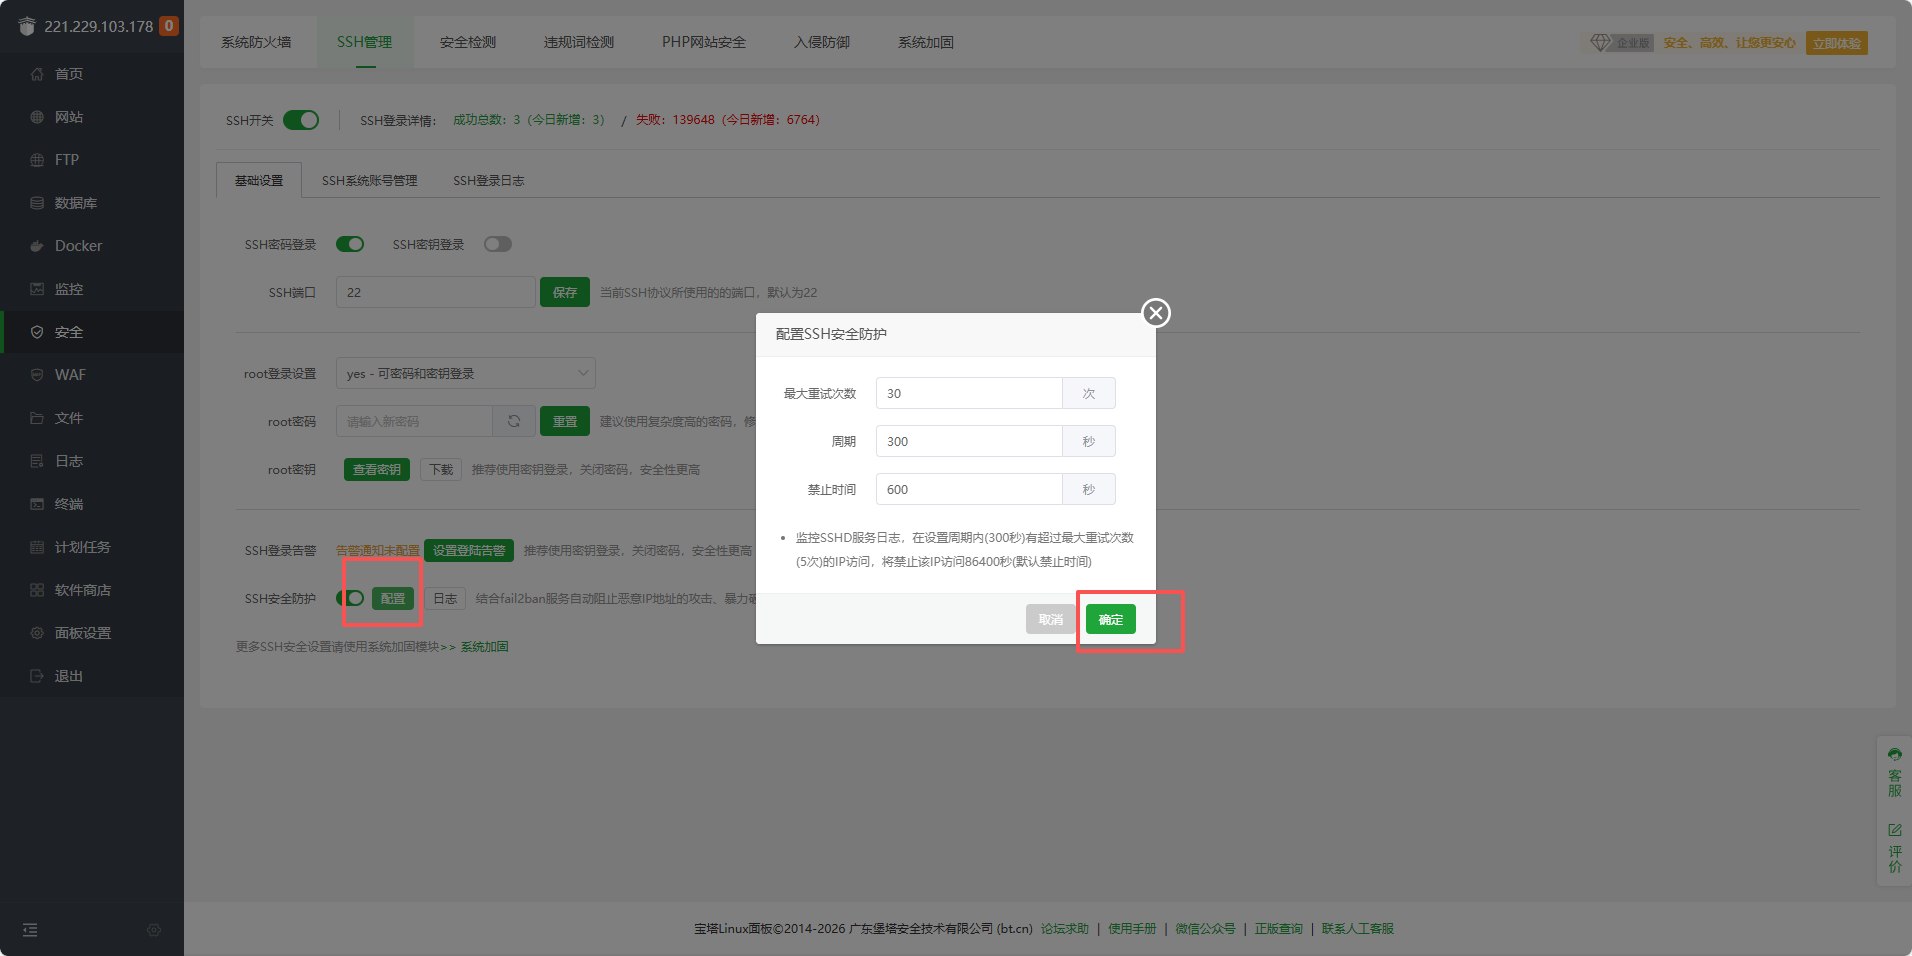The image size is (1912, 956).
Task: Click the refresh icon beside root password
Action: 514,421
